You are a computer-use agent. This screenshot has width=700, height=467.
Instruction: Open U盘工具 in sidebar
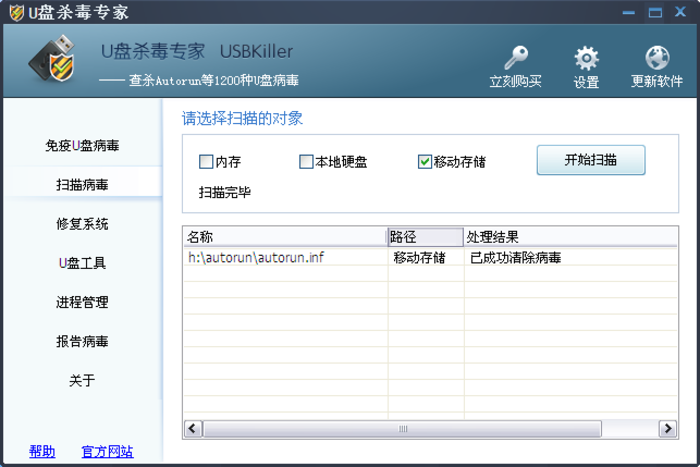pos(82,263)
